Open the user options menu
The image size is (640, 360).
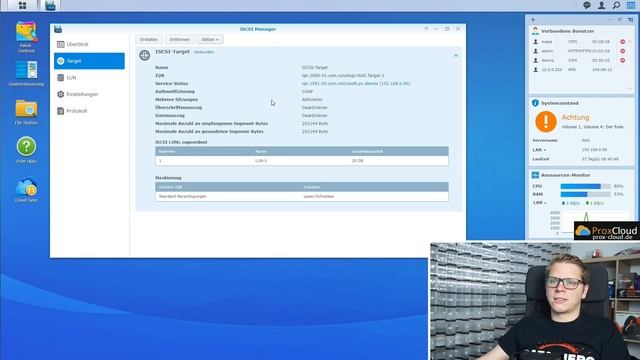[602, 5]
